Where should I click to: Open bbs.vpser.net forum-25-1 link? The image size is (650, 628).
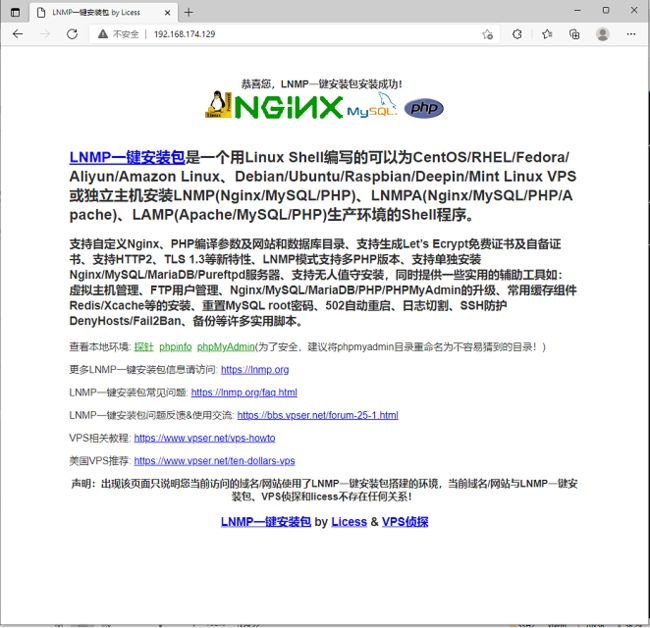(318, 415)
